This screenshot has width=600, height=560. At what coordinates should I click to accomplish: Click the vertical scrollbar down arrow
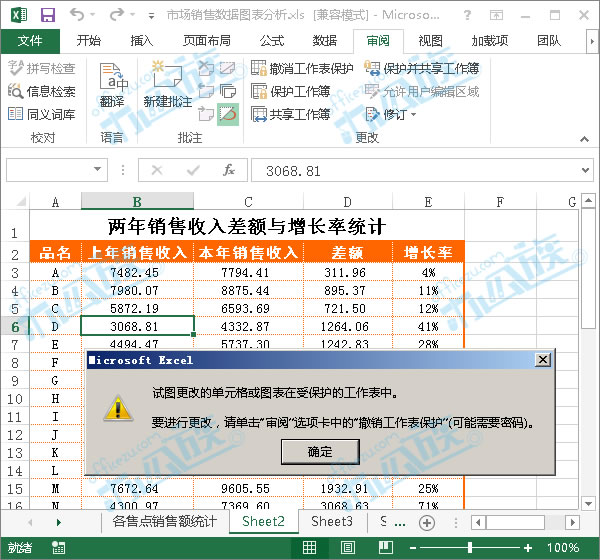(x=589, y=503)
